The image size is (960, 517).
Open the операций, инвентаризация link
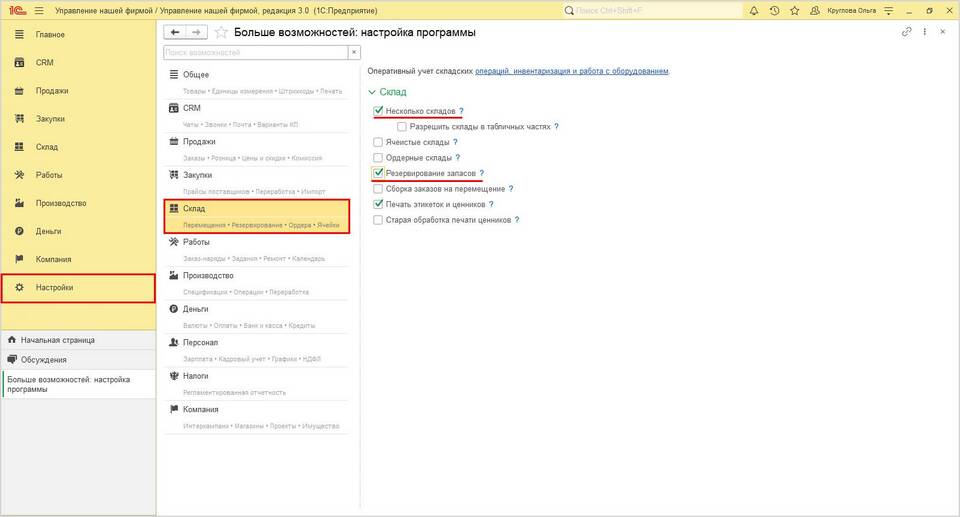(x=572, y=71)
